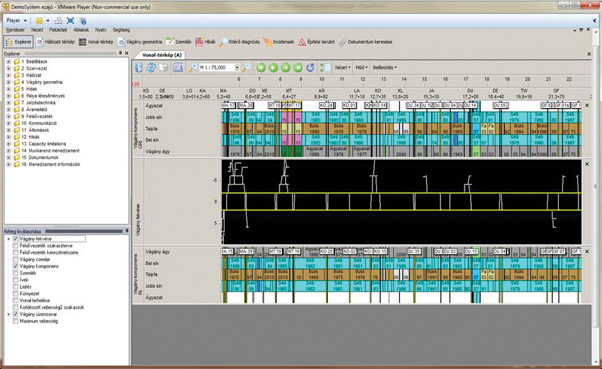
Task: Open the VMware Player menu button
Action: click(x=17, y=21)
